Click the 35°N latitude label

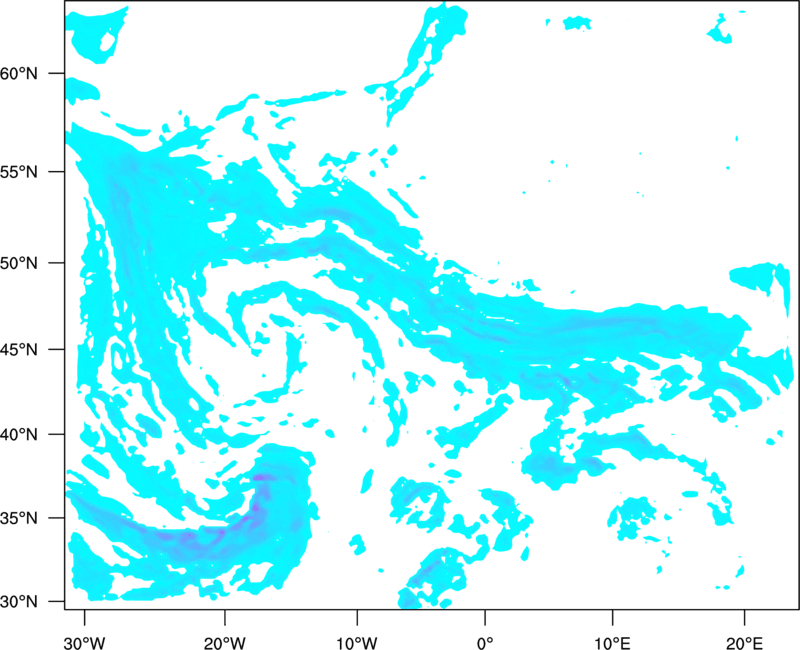19,518
